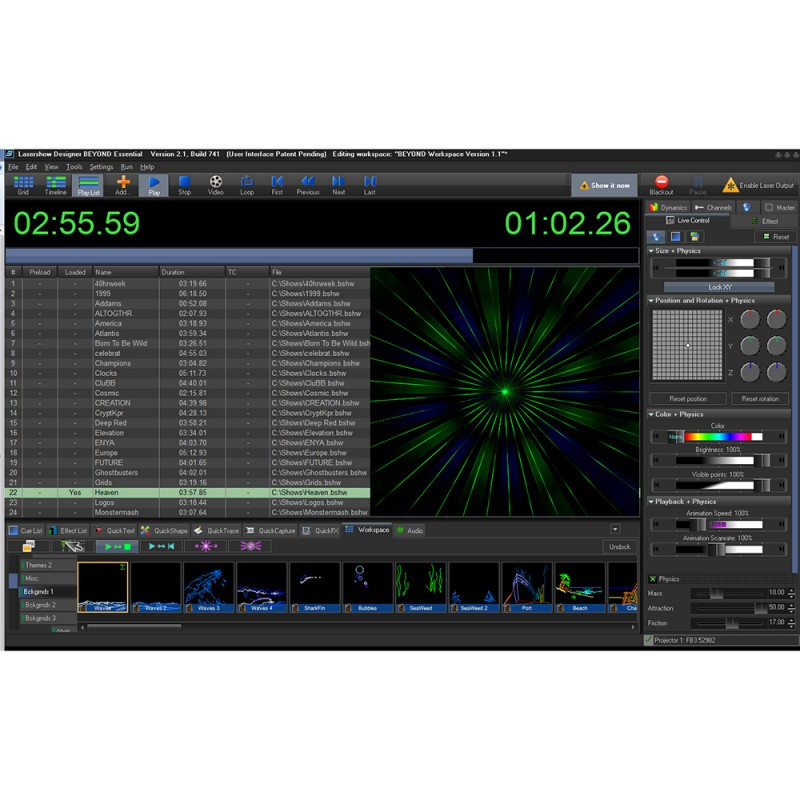Click the rainbow Color slider

718,437
